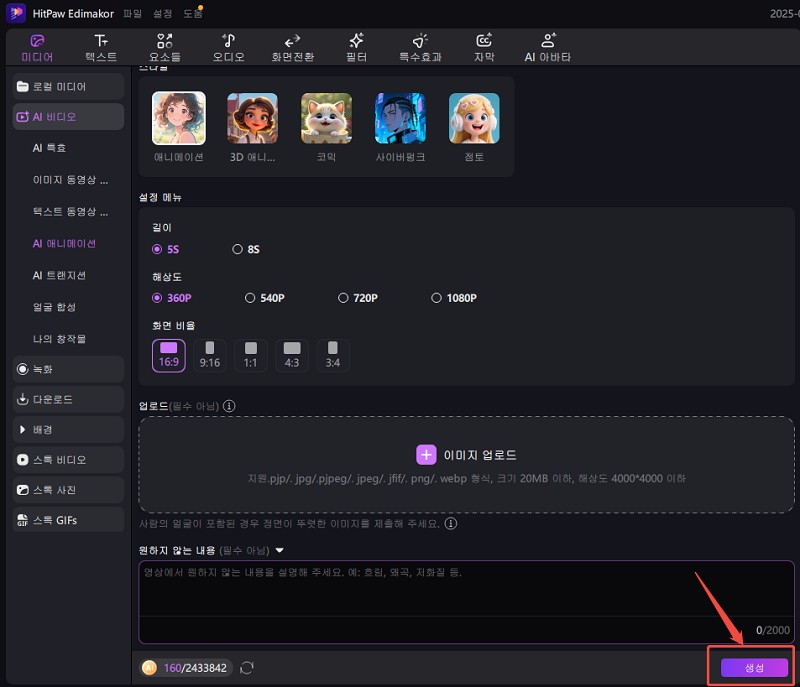Open the AI 아바타 toolbar icon
The image size is (800, 687).
pos(548,47)
